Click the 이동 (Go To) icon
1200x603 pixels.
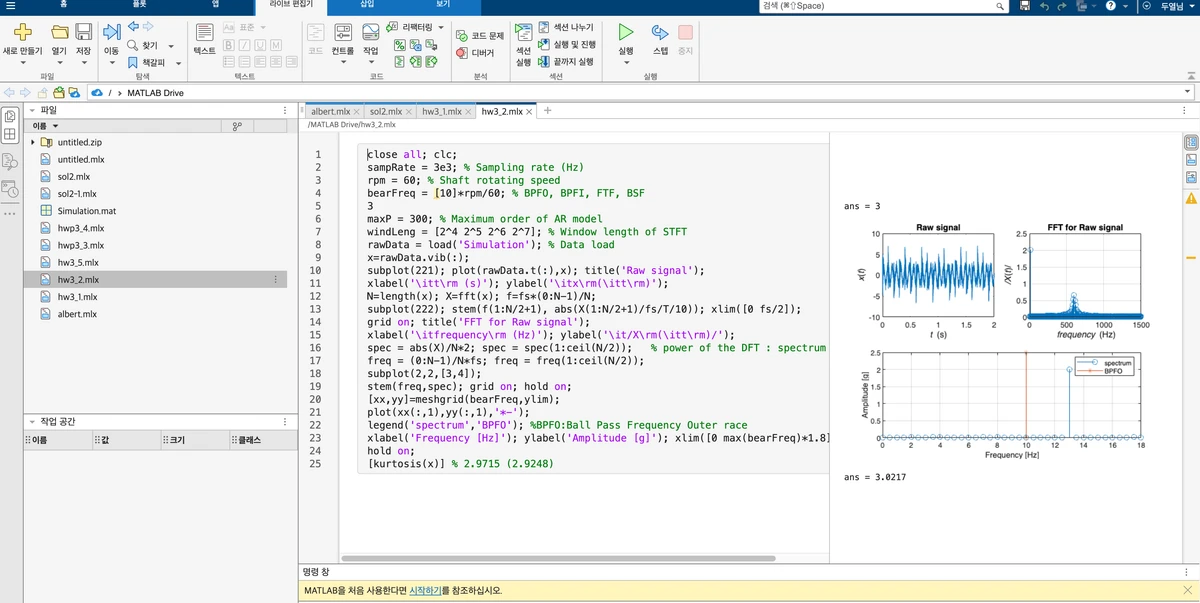click(x=111, y=30)
